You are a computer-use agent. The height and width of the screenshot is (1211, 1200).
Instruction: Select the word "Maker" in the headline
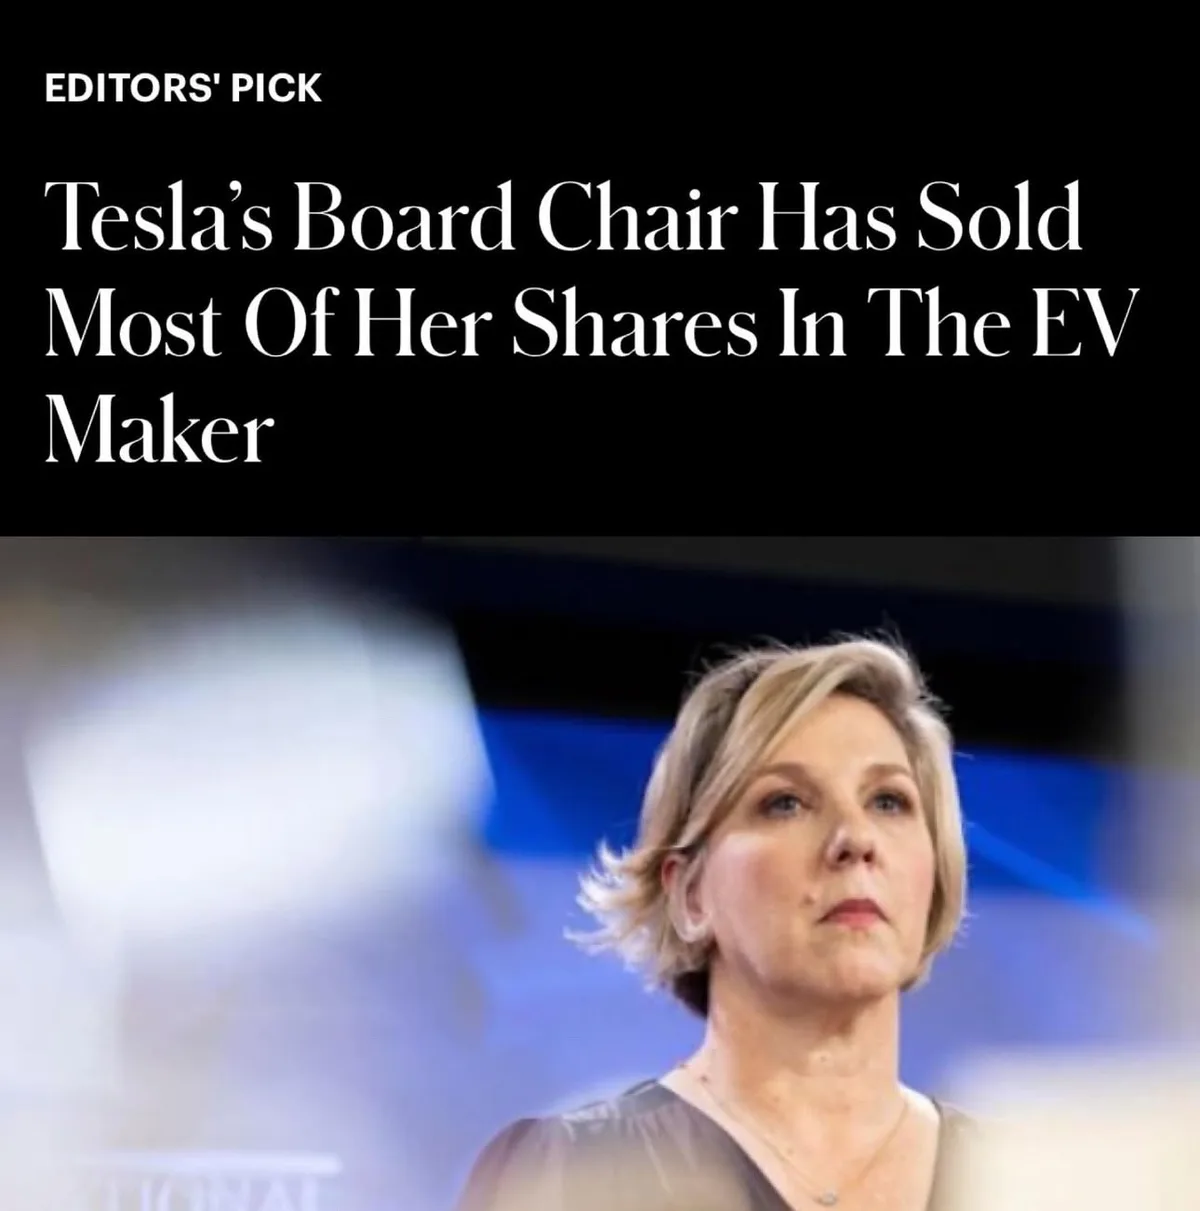tap(158, 430)
